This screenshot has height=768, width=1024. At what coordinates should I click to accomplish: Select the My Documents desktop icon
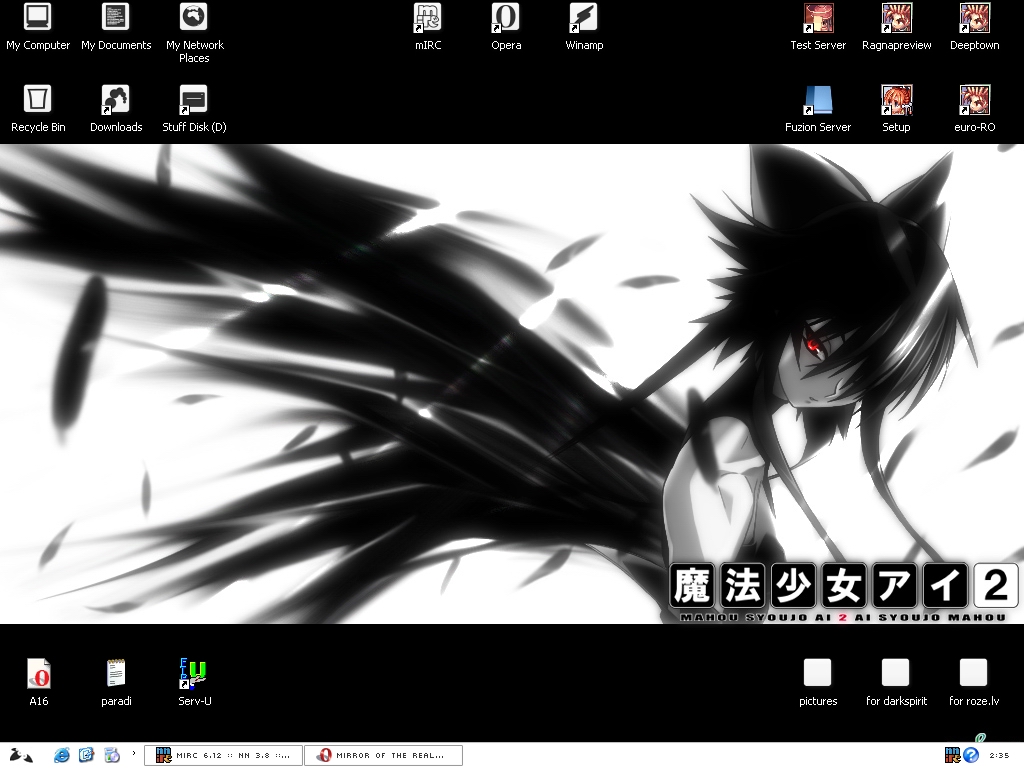116,17
